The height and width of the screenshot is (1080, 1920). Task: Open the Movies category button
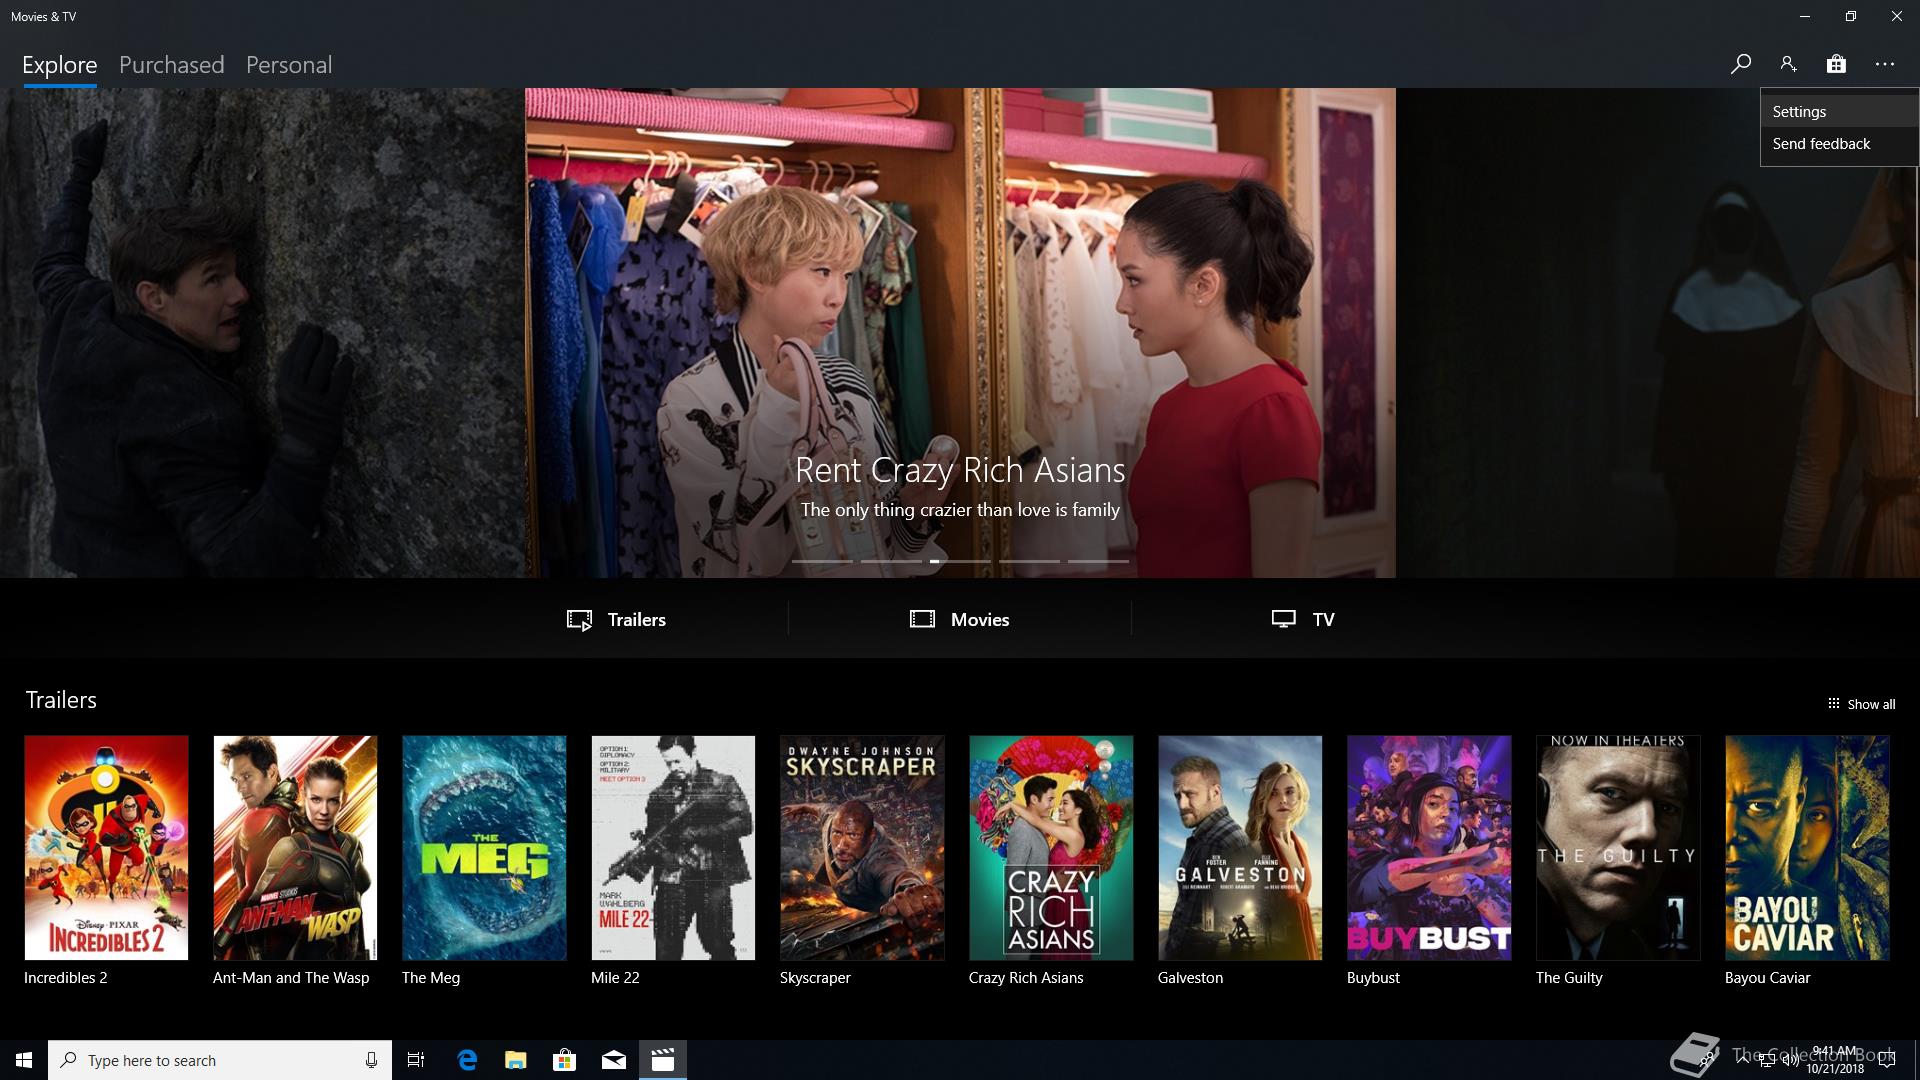(960, 619)
